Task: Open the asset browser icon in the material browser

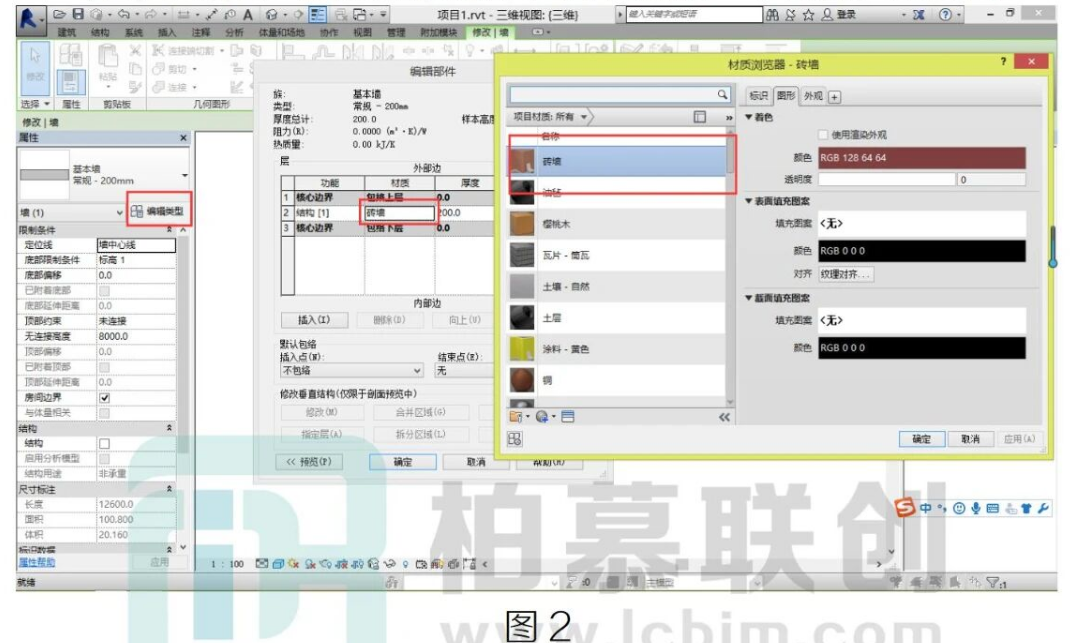Action: point(567,416)
